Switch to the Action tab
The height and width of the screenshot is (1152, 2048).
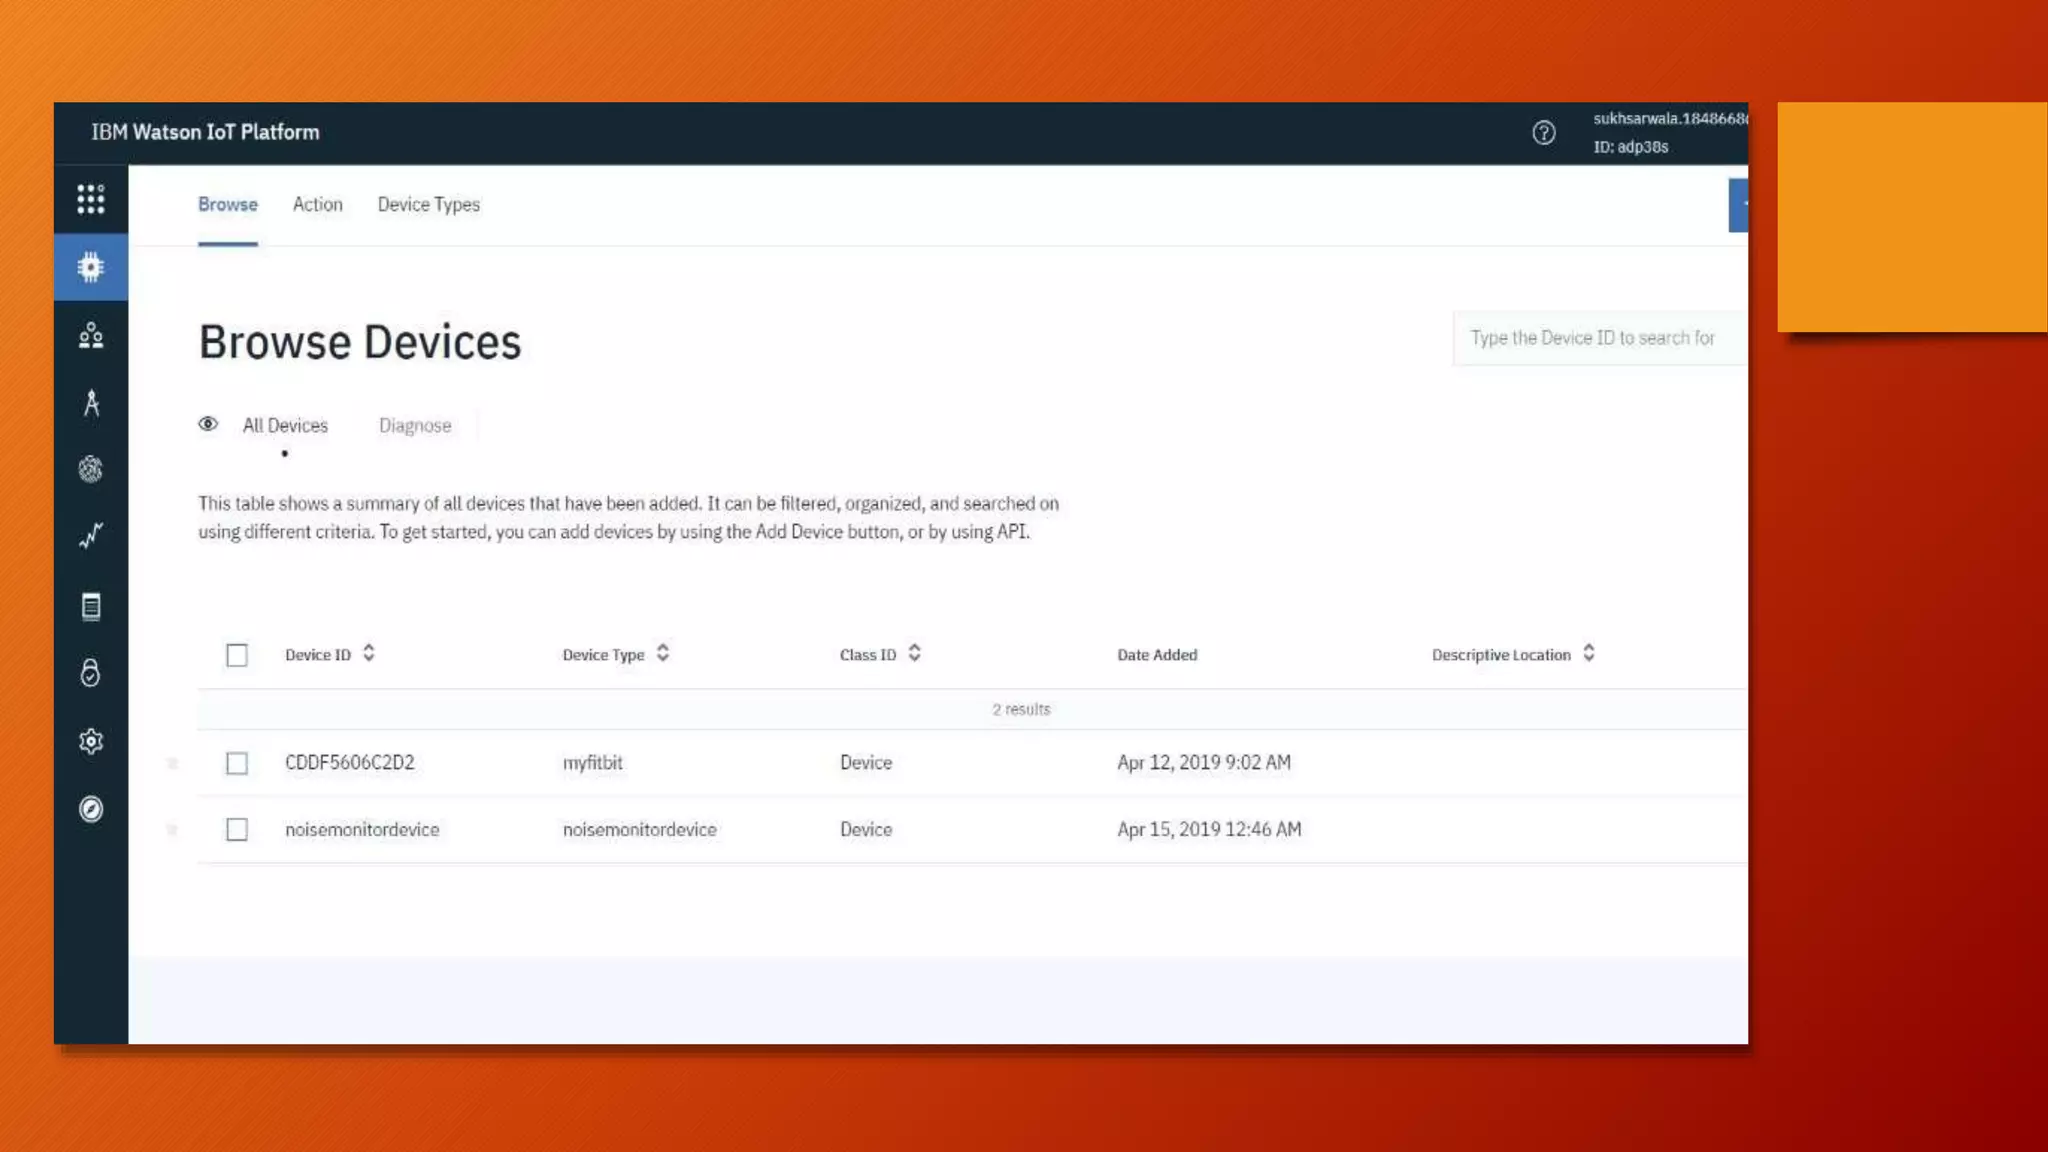317,205
